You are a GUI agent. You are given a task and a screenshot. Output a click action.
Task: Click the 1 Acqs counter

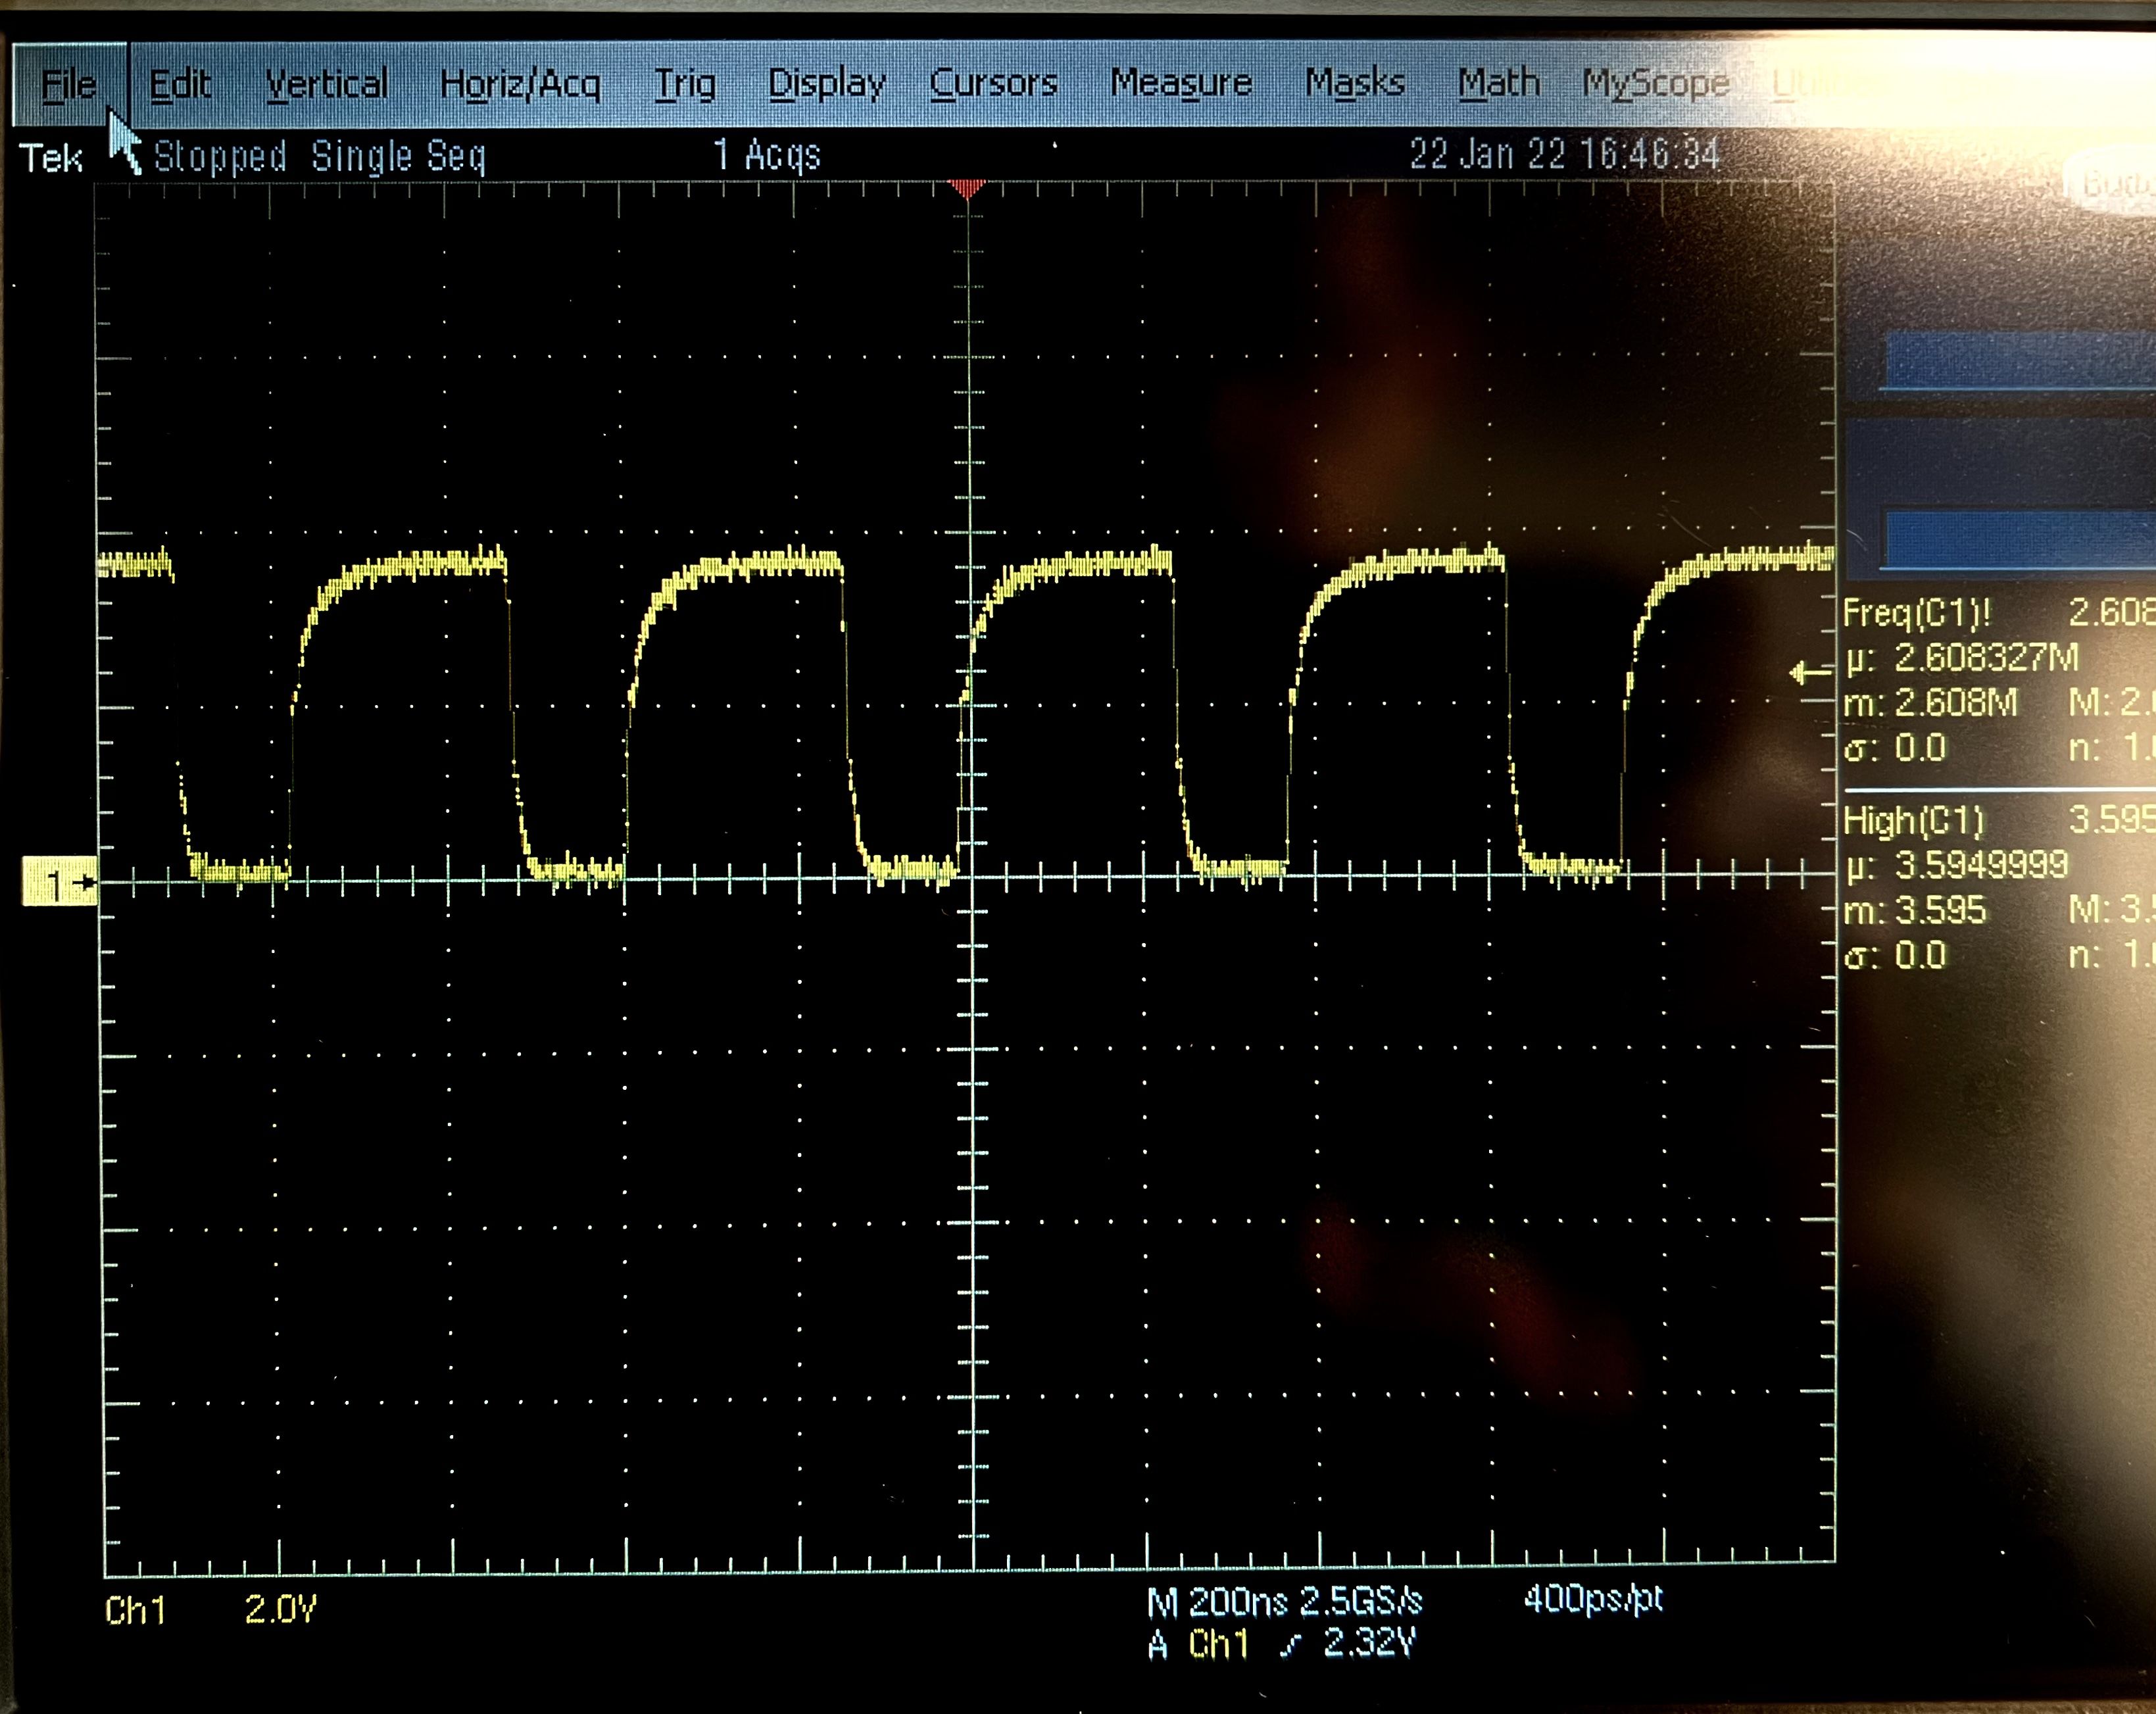767,155
